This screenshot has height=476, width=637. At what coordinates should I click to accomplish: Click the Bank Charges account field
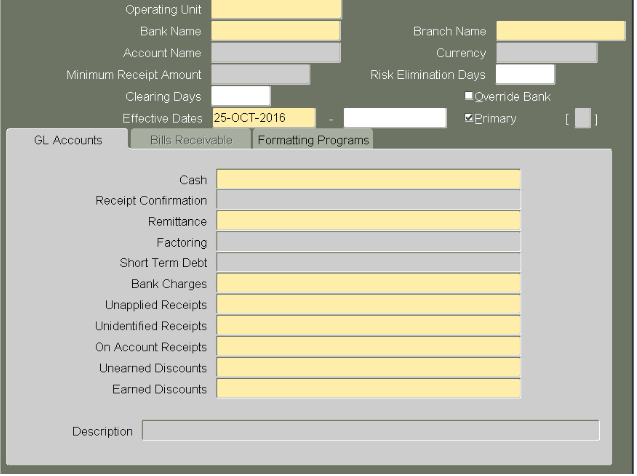[x=368, y=284]
